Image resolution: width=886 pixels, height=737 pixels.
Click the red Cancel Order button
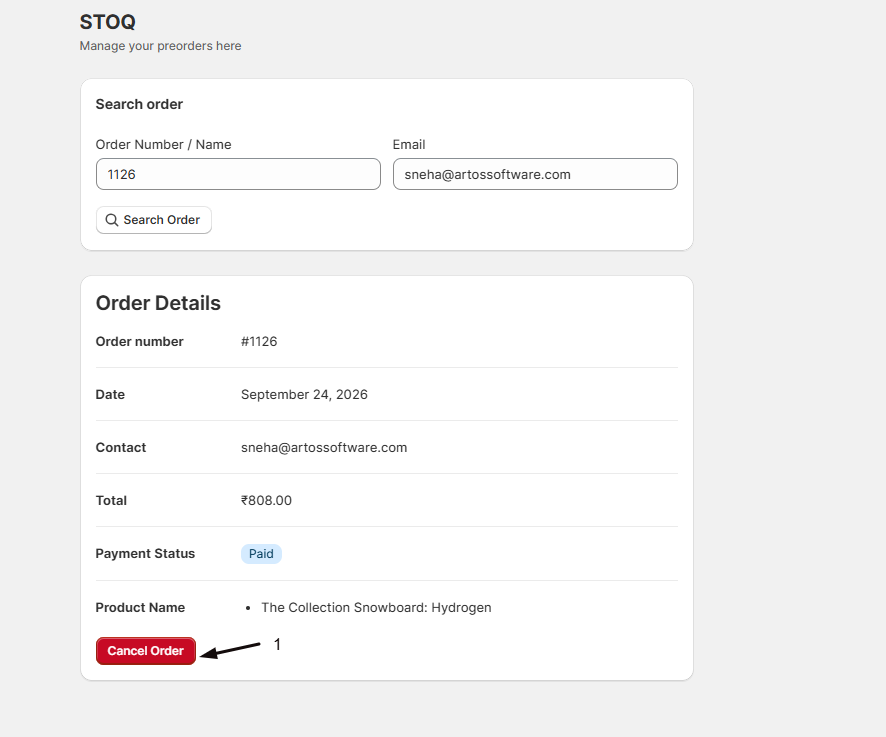[x=146, y=651]
